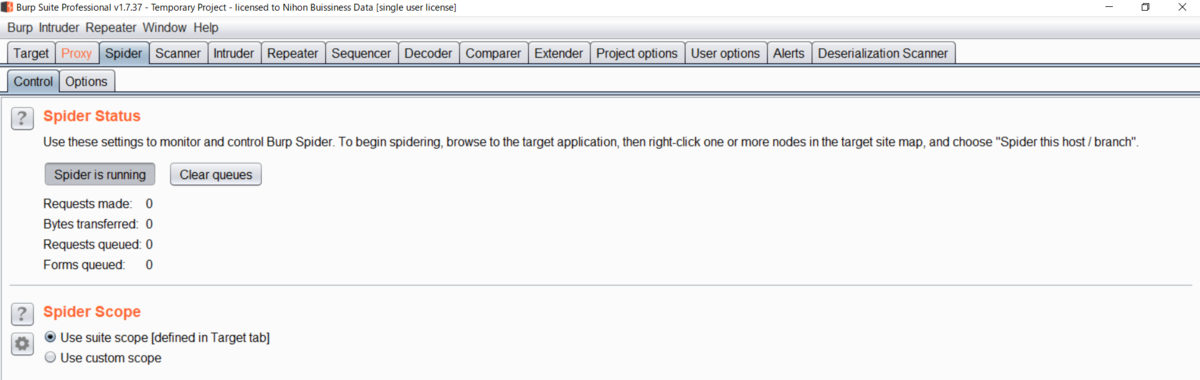Click the Spider Status heading

click(92, 116)
